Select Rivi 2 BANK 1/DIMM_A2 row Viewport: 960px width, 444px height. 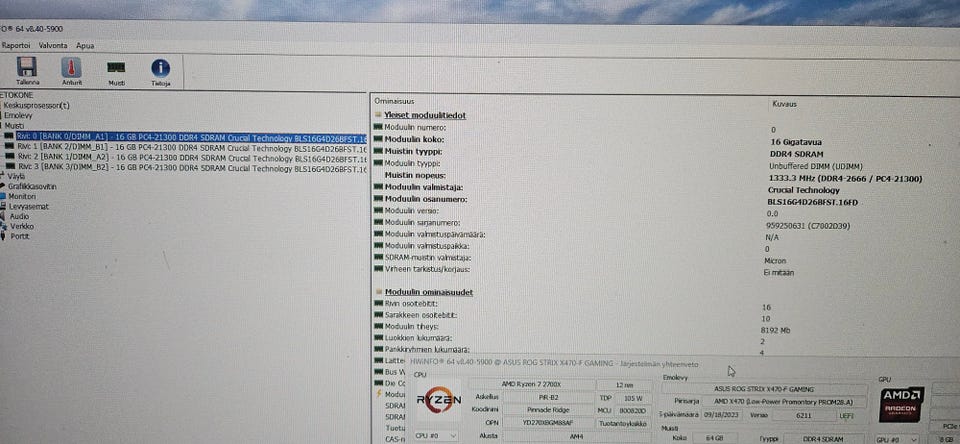pos(192,157)
